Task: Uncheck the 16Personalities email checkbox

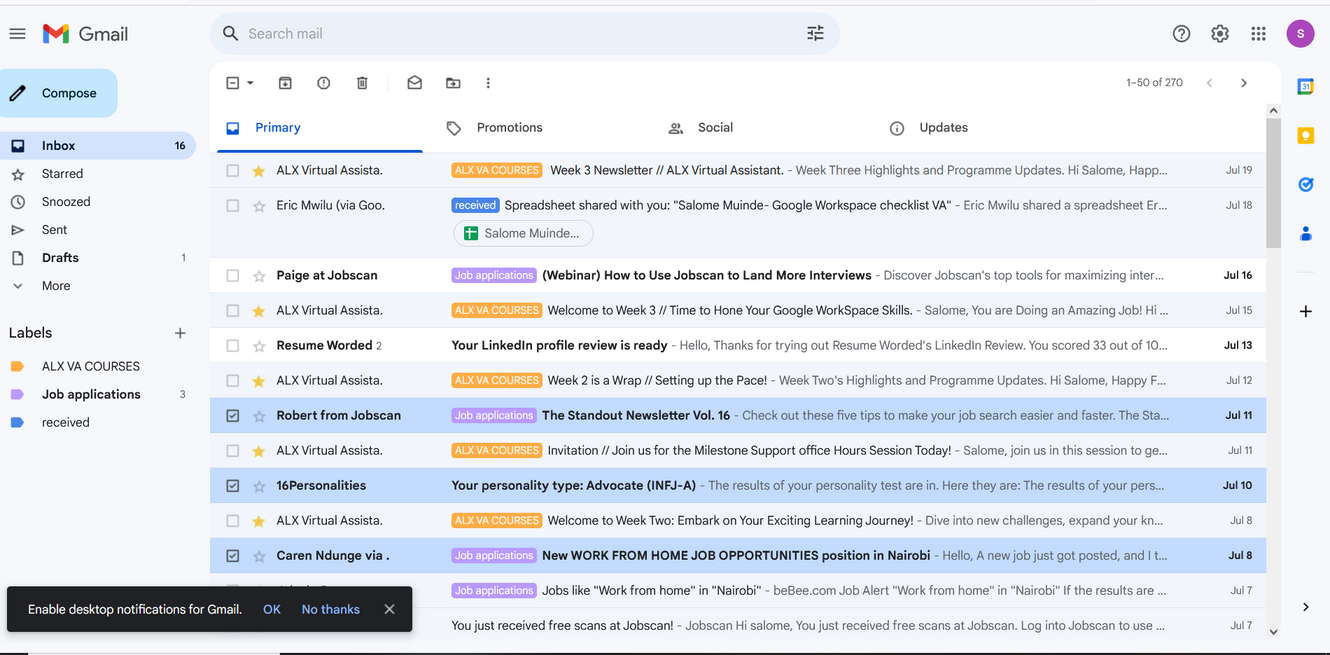Action: coord(233,486)
